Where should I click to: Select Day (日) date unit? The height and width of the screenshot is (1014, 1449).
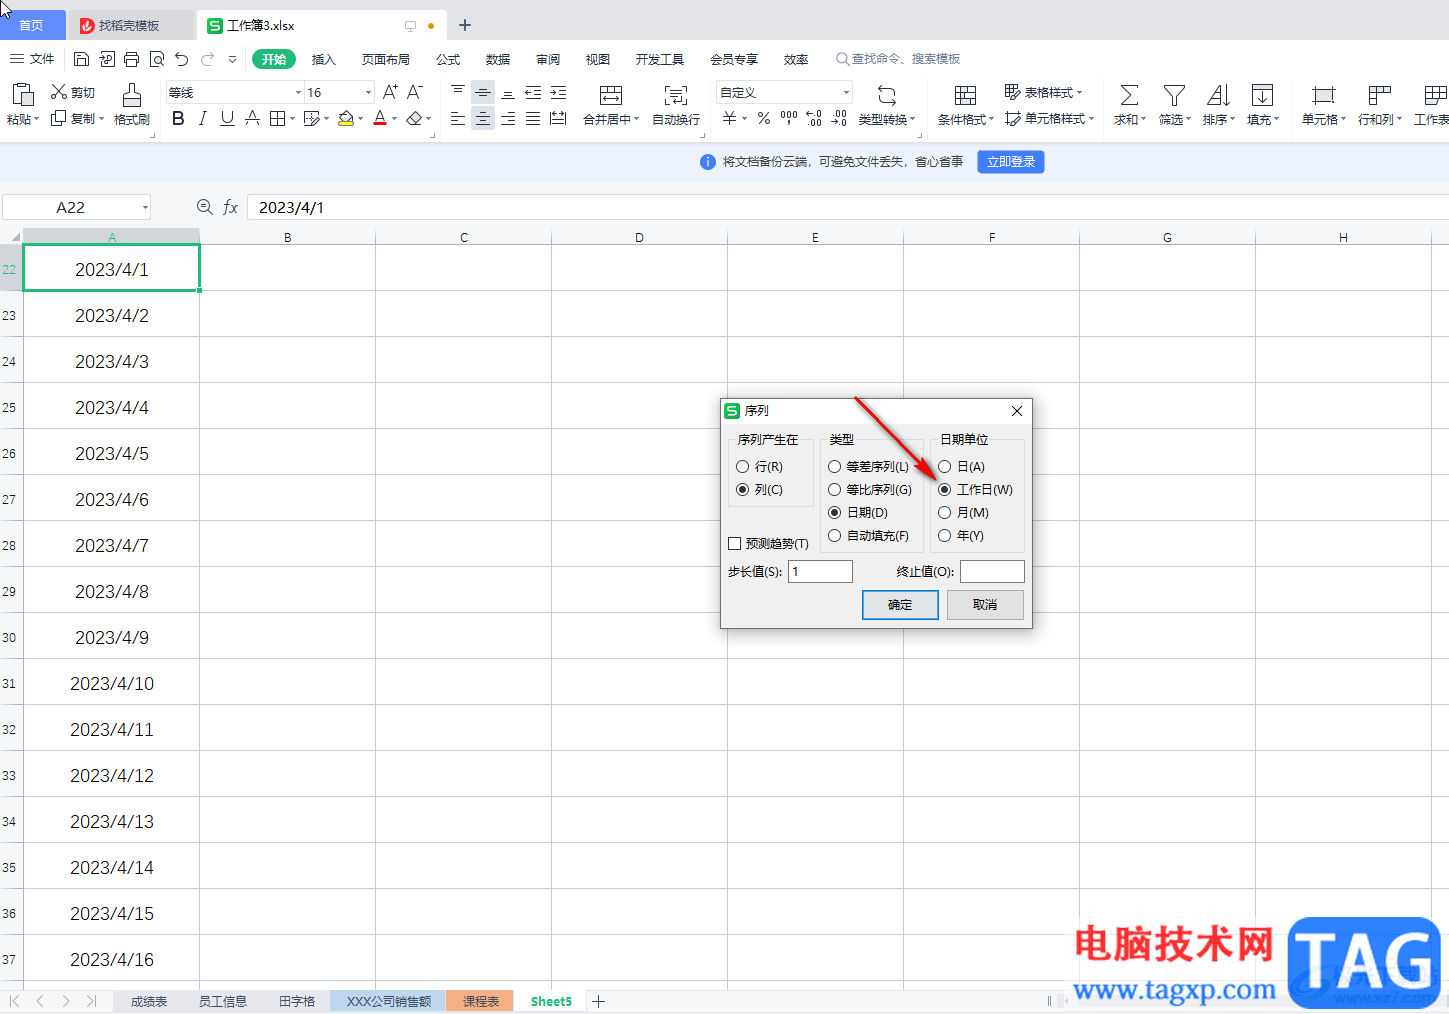(x=944, y=467)
